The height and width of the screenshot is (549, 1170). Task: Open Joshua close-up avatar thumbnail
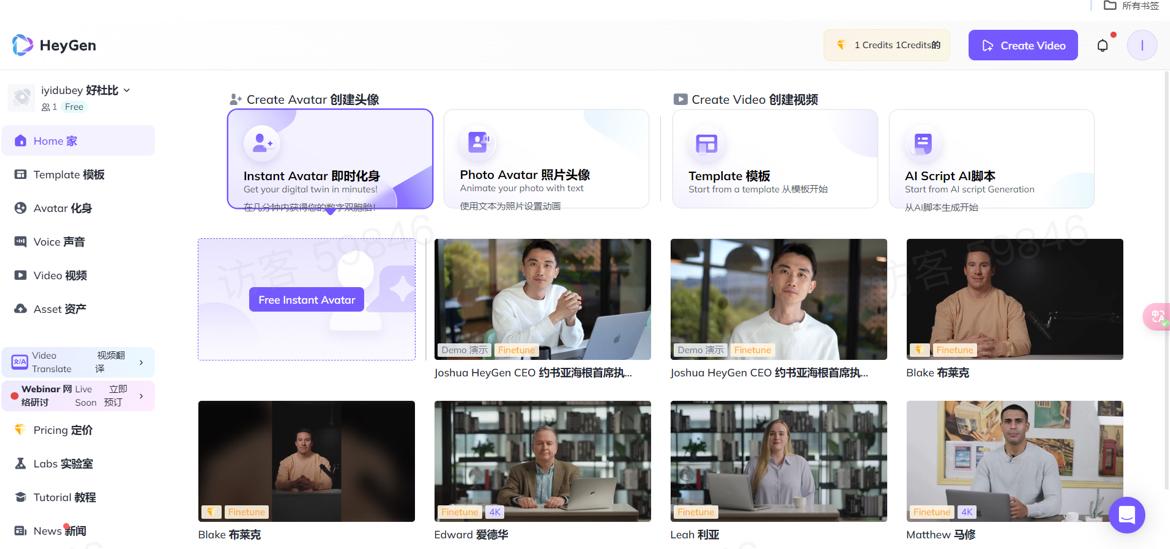779,299
